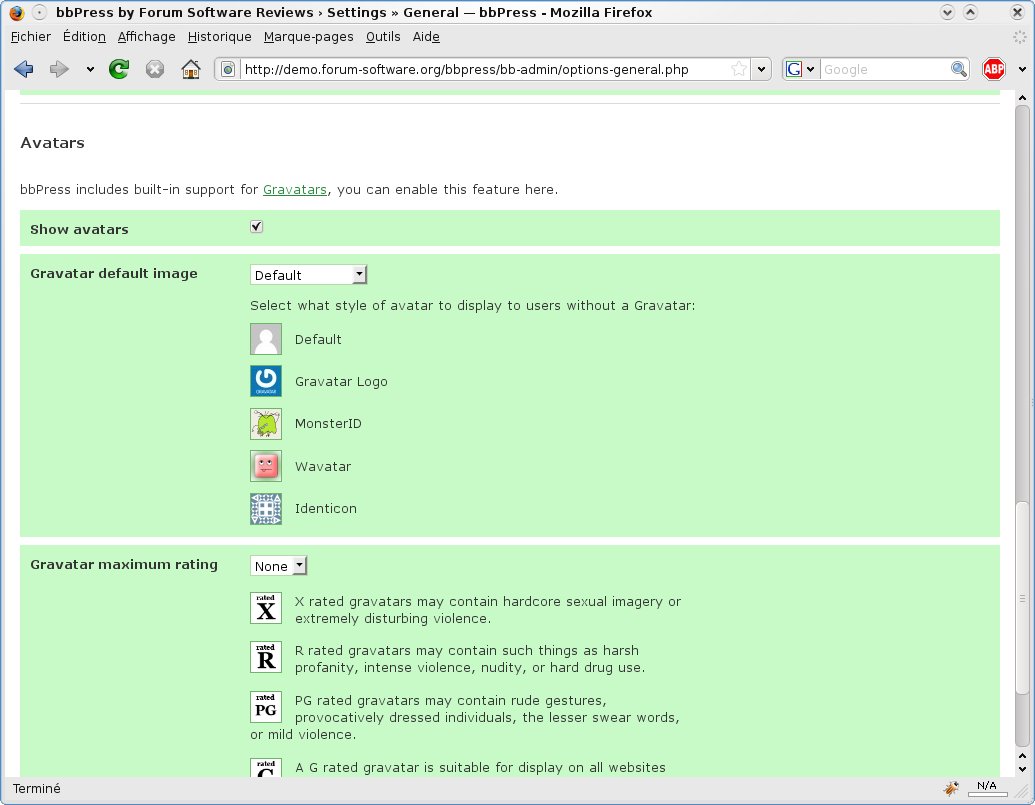Click the 'Identicon' text label
The height and width of the screenshot is (805, 1035).
click(325, 509)
